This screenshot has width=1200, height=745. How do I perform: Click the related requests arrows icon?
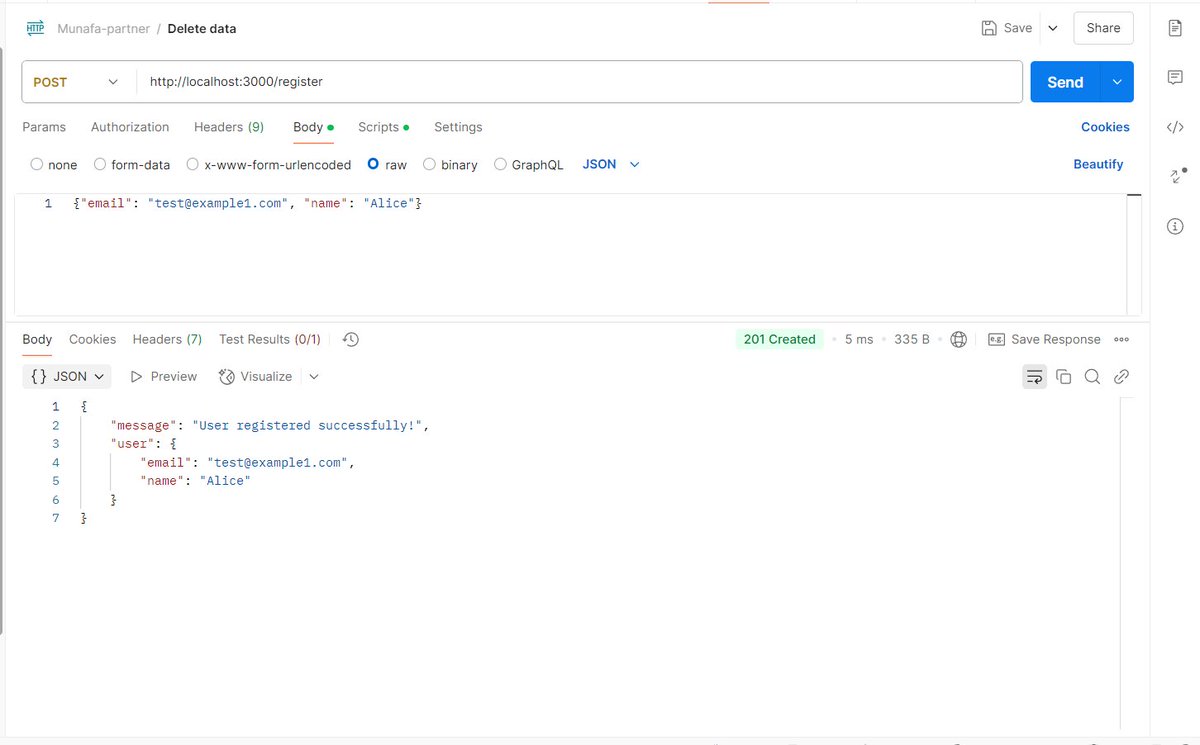point(1177,176)
